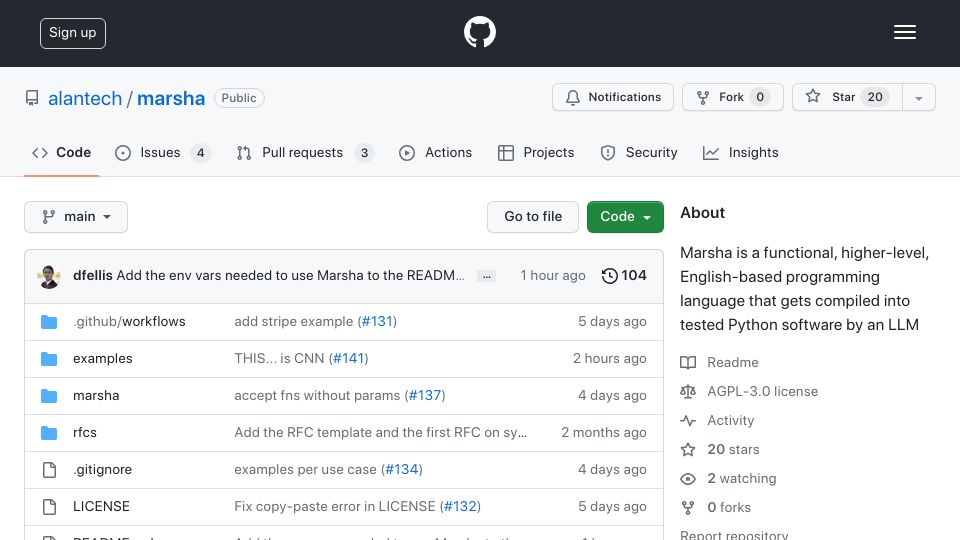View the 20 stars link
Image resolution: width=960 pixels, height=540 pixels.
(720, 449)
